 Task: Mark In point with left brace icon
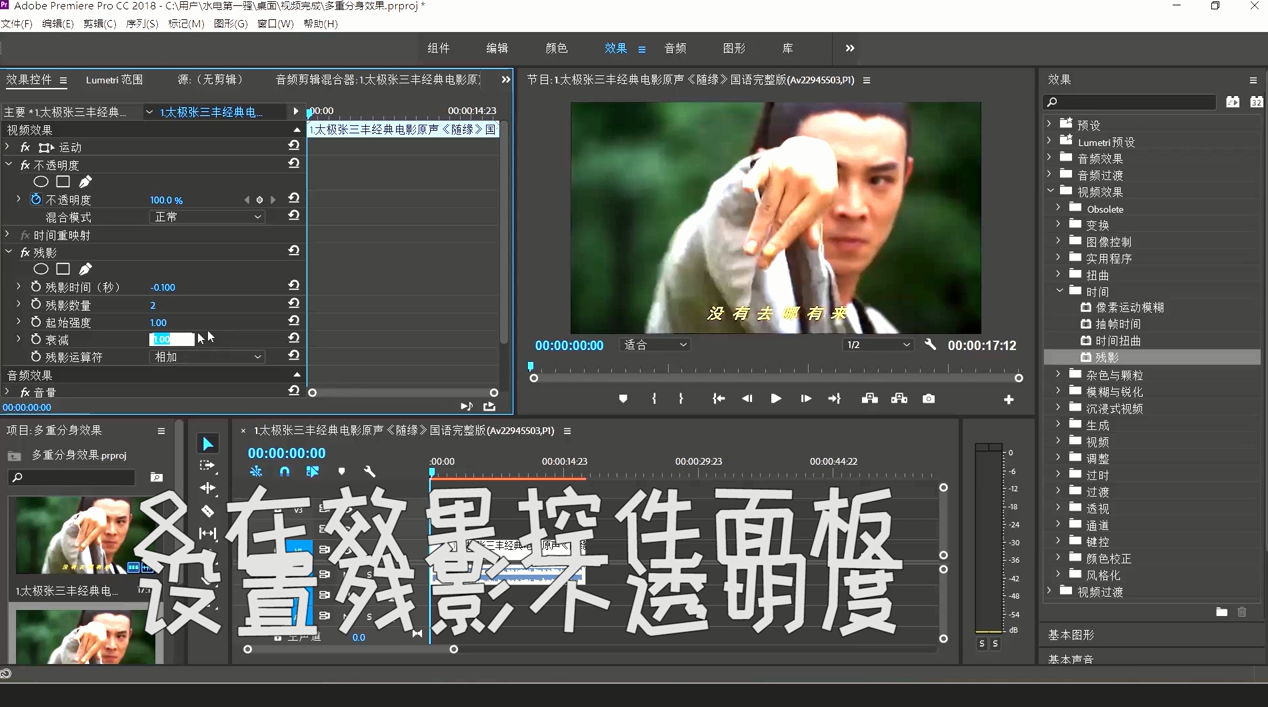coord(654,398)
